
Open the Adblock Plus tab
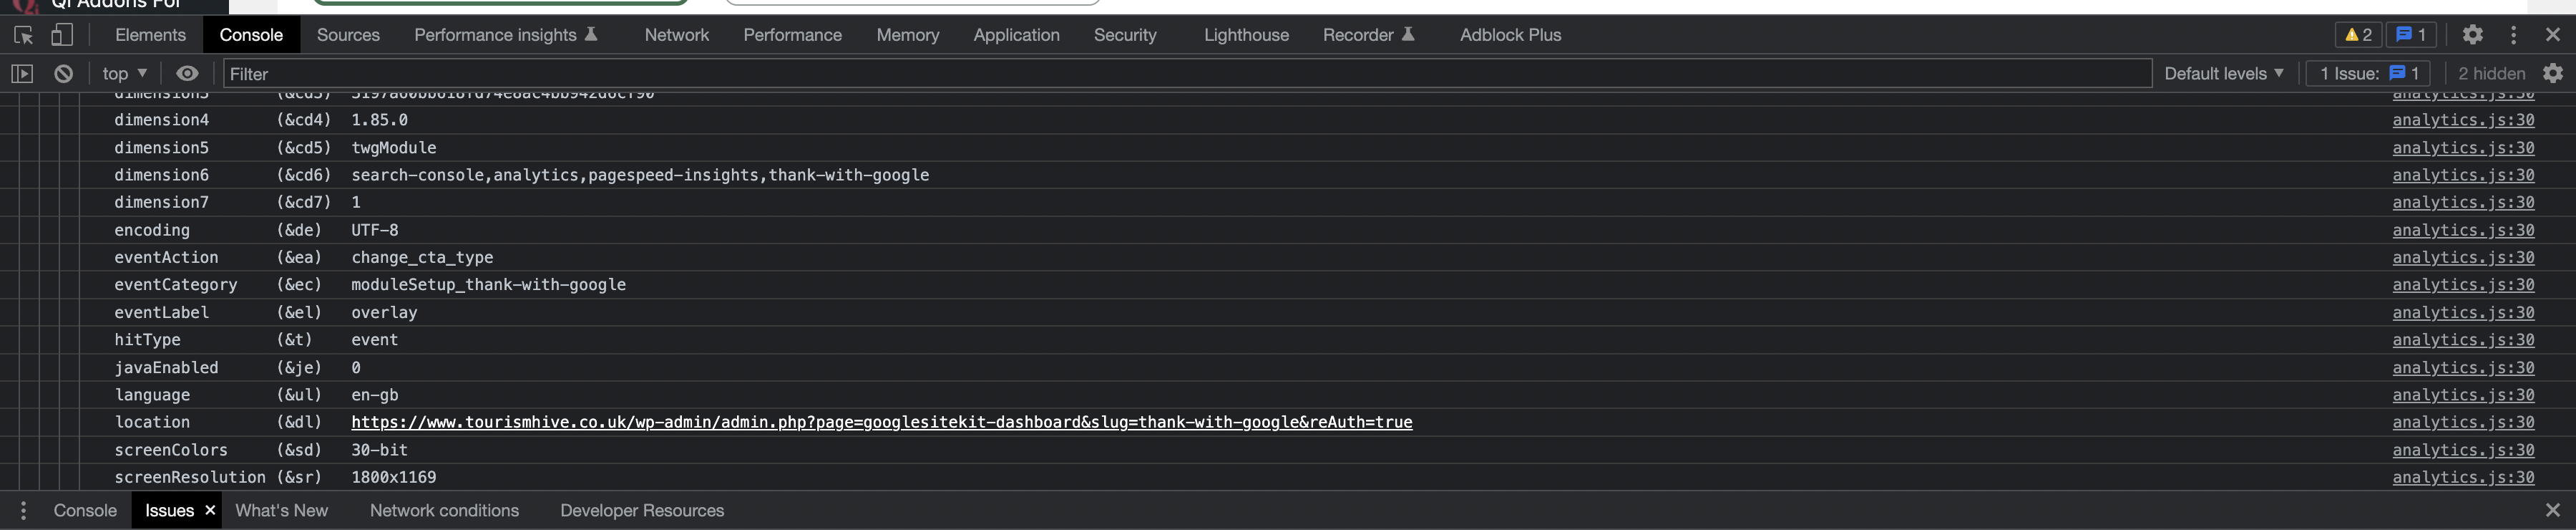[x=1510, y=35]
